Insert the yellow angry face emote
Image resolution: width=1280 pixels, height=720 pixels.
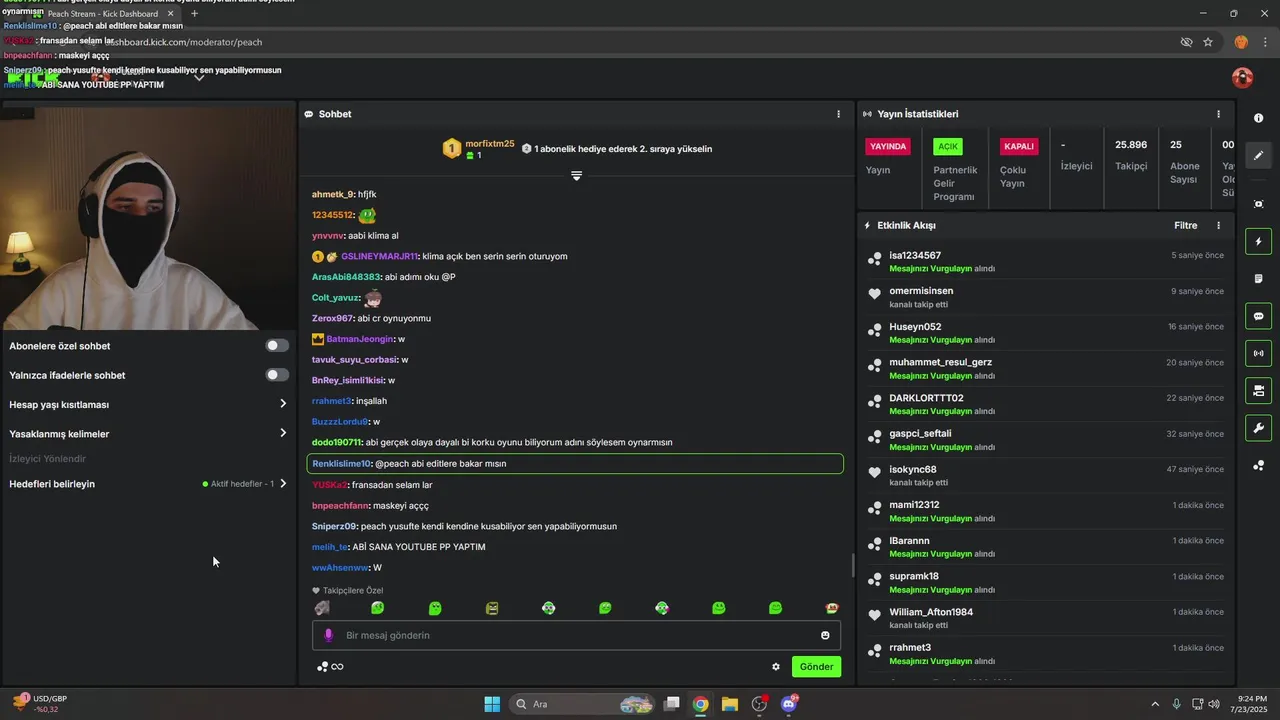click(492, 608)
